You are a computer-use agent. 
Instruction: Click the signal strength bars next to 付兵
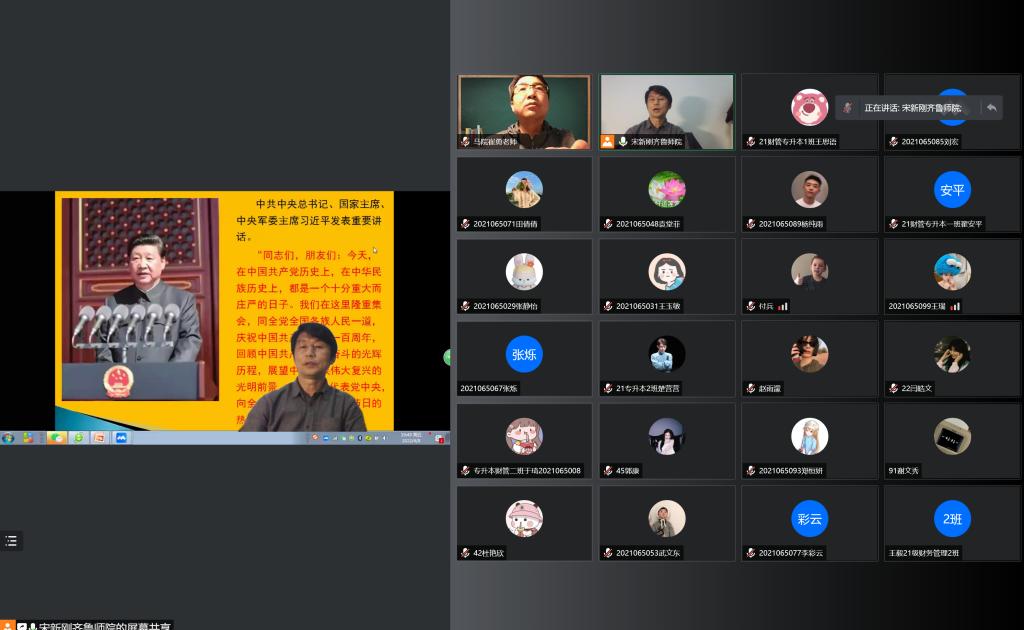(783, 306)
